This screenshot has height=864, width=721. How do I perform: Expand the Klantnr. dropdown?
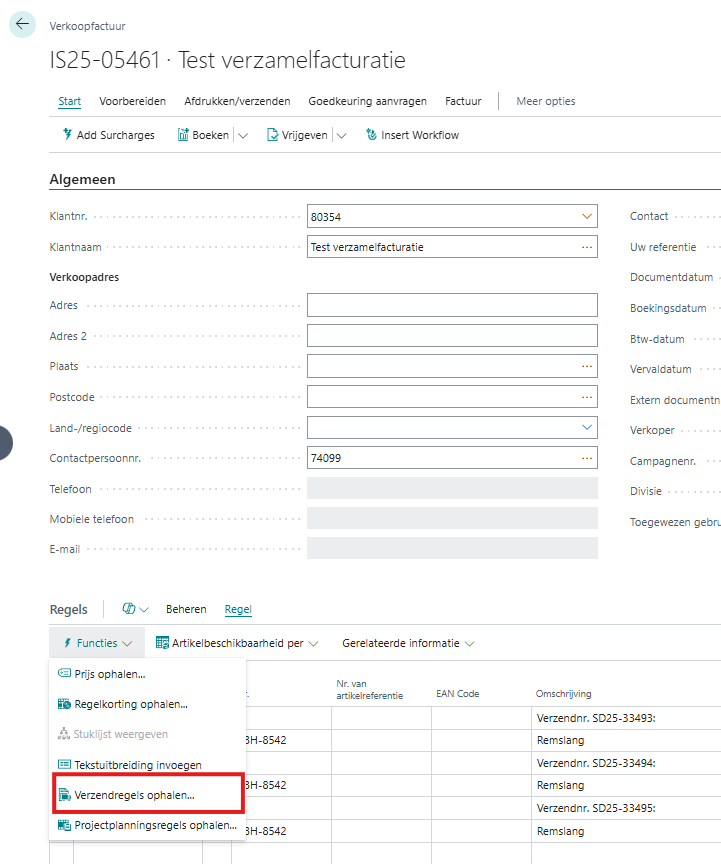pyautogui.click(x=586, y=216)
